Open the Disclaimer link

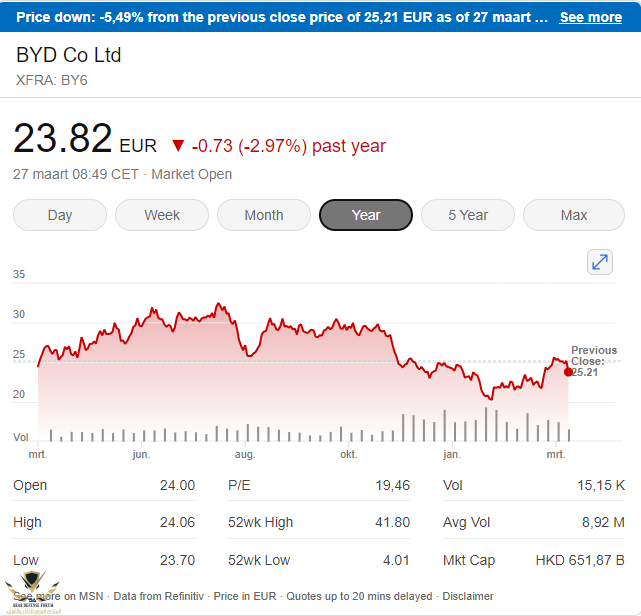point(466,596)
